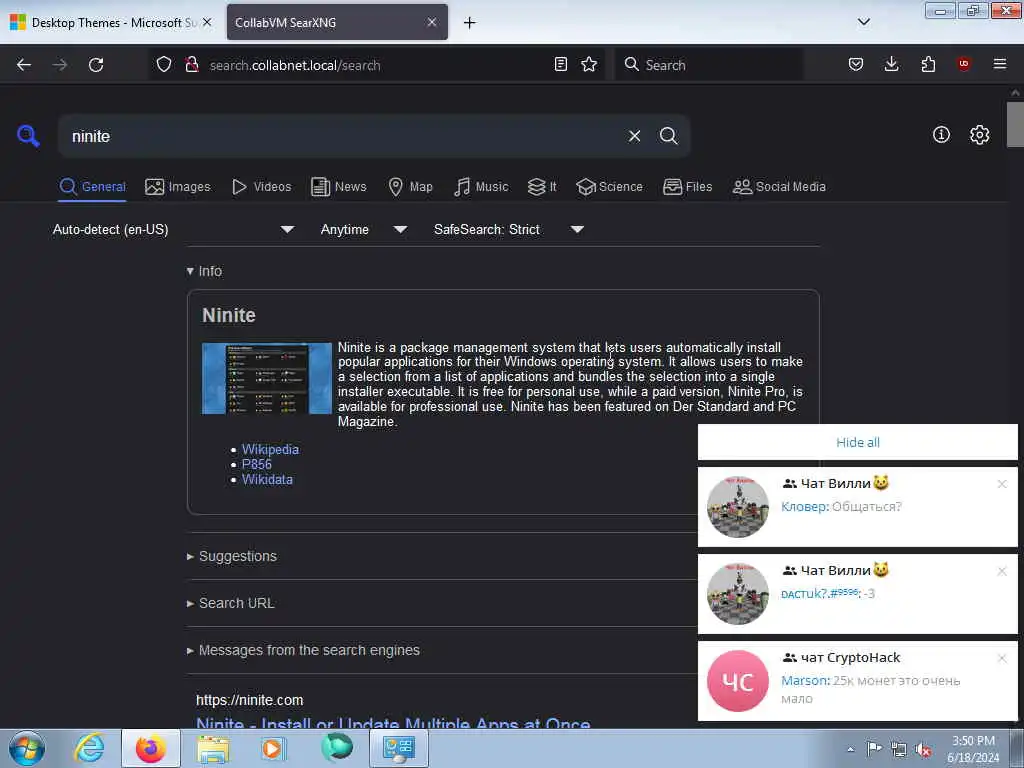Open the Wikipedia link for Ninite
This screenshot has width=1024, height=768.
click(270, 449)
